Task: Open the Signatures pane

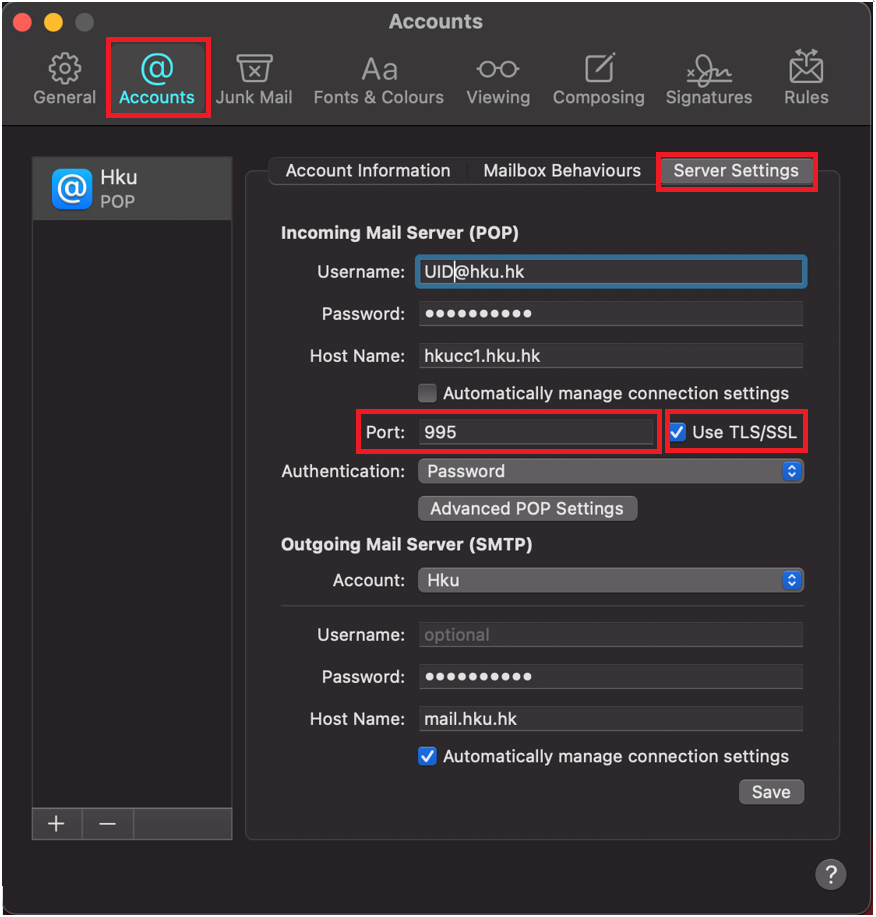Action: pyautogui.click(x=709, y=78)
